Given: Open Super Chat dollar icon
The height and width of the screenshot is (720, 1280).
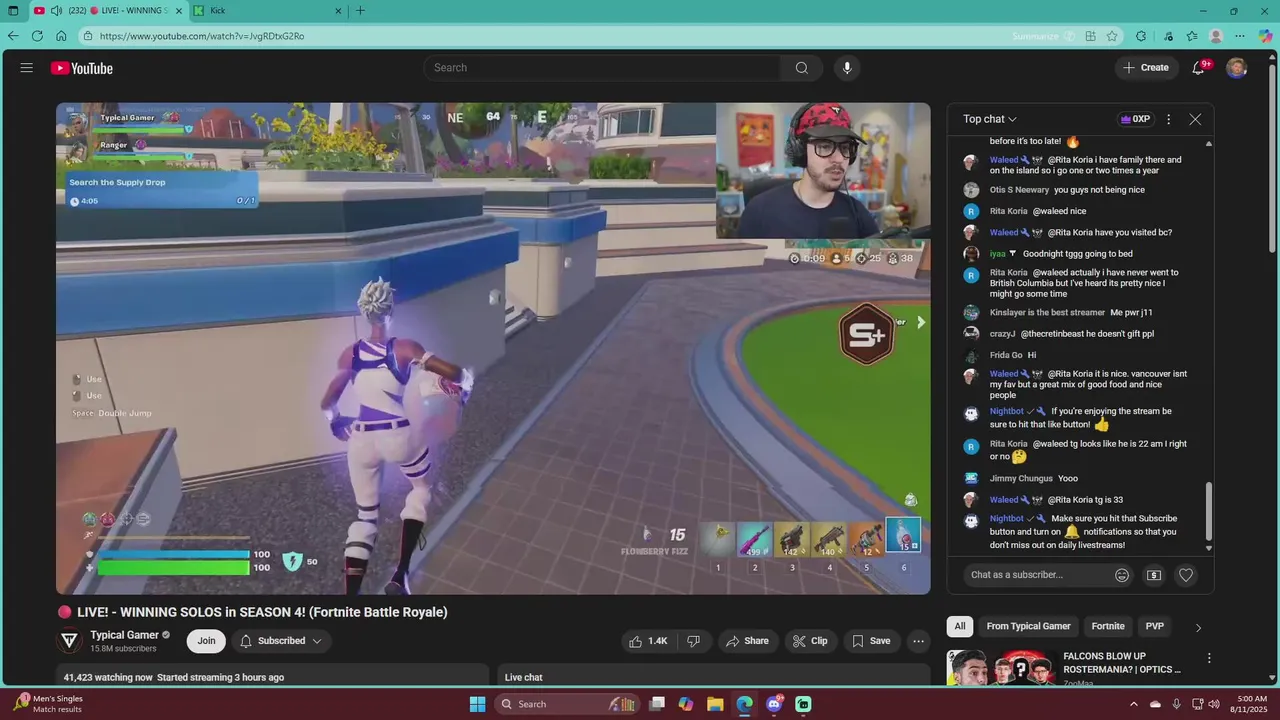Looking at the screenshot, I should pos(1154,575).
